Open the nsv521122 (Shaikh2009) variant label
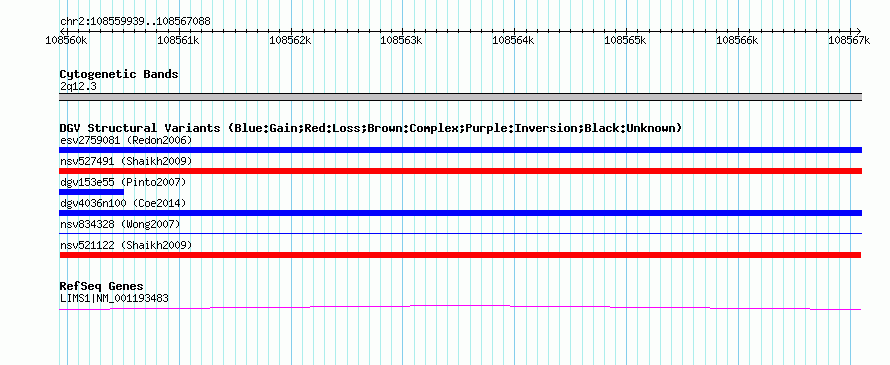890x365 pixels. pyautogui.click(x=126, y=245)
